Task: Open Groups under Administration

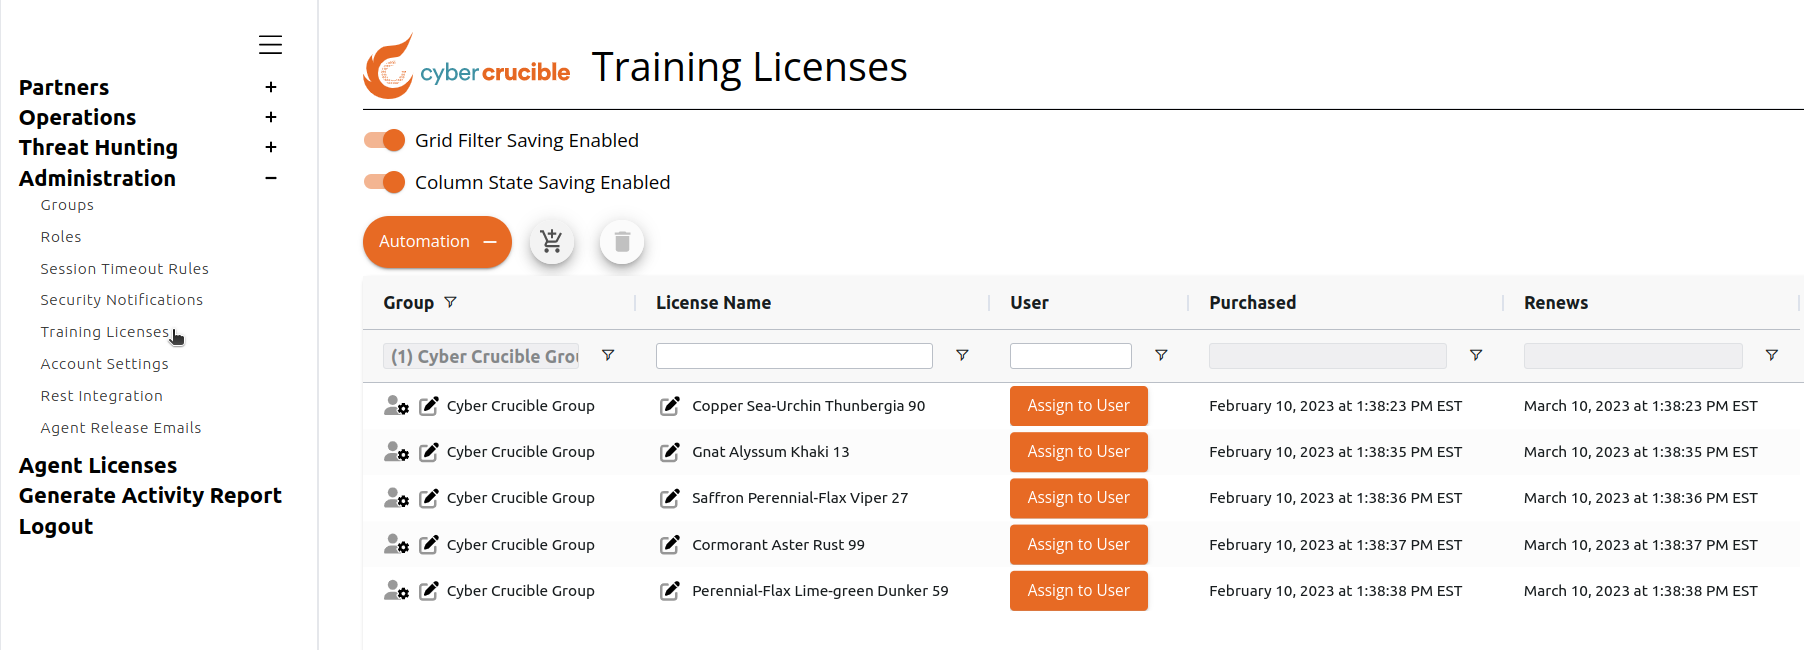Action: (67, 205)
